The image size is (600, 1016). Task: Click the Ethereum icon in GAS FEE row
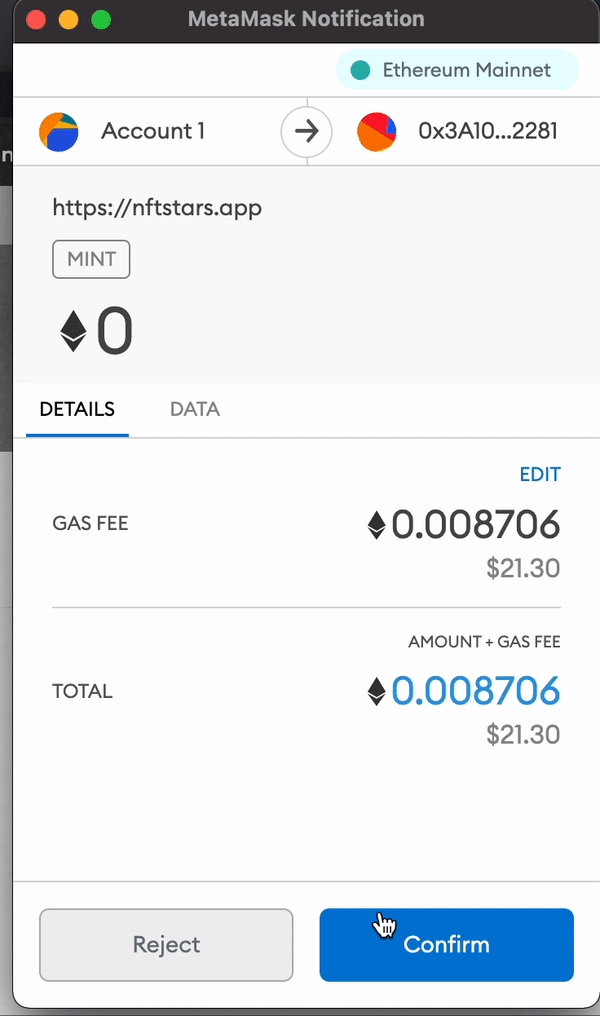pyautogui.click(x=377, y=525)
